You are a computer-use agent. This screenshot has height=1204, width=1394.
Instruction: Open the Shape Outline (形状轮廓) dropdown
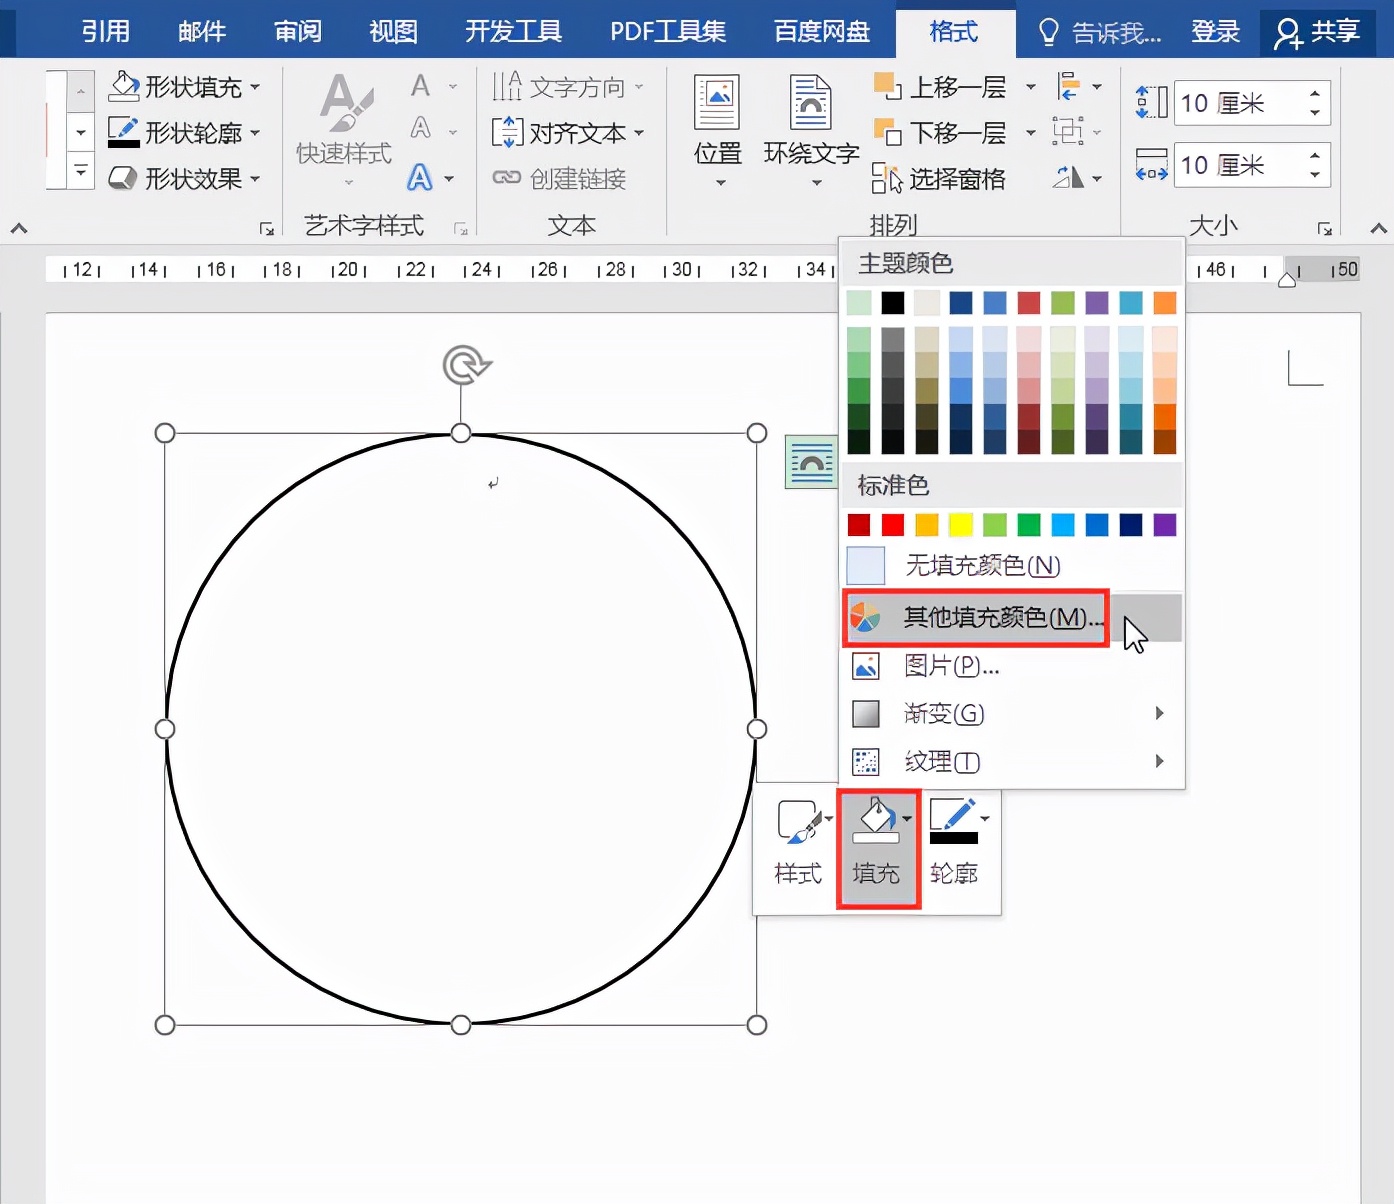click(x=255, y=133)
